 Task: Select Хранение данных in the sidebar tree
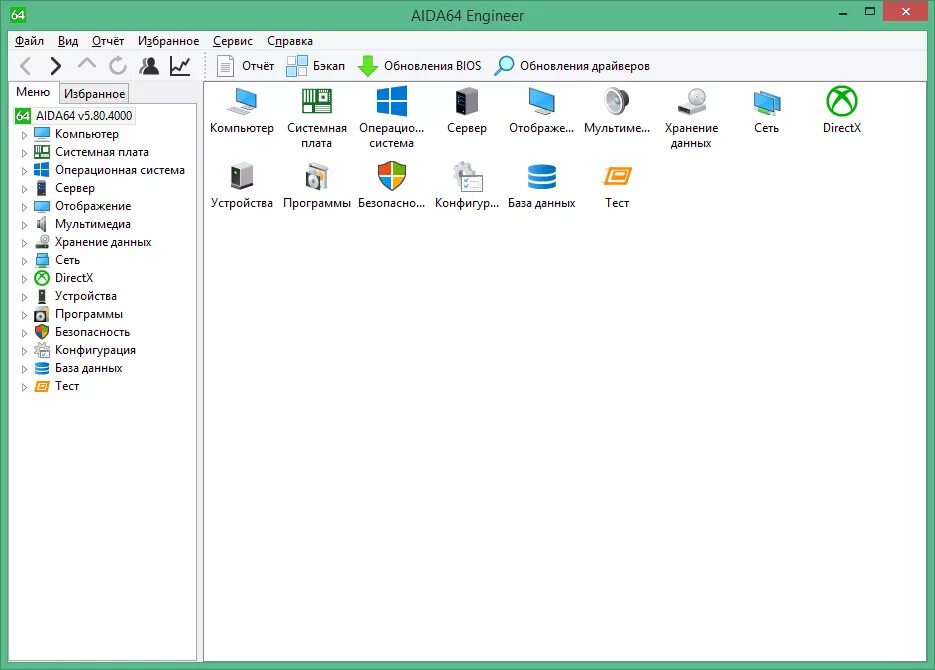92,242
